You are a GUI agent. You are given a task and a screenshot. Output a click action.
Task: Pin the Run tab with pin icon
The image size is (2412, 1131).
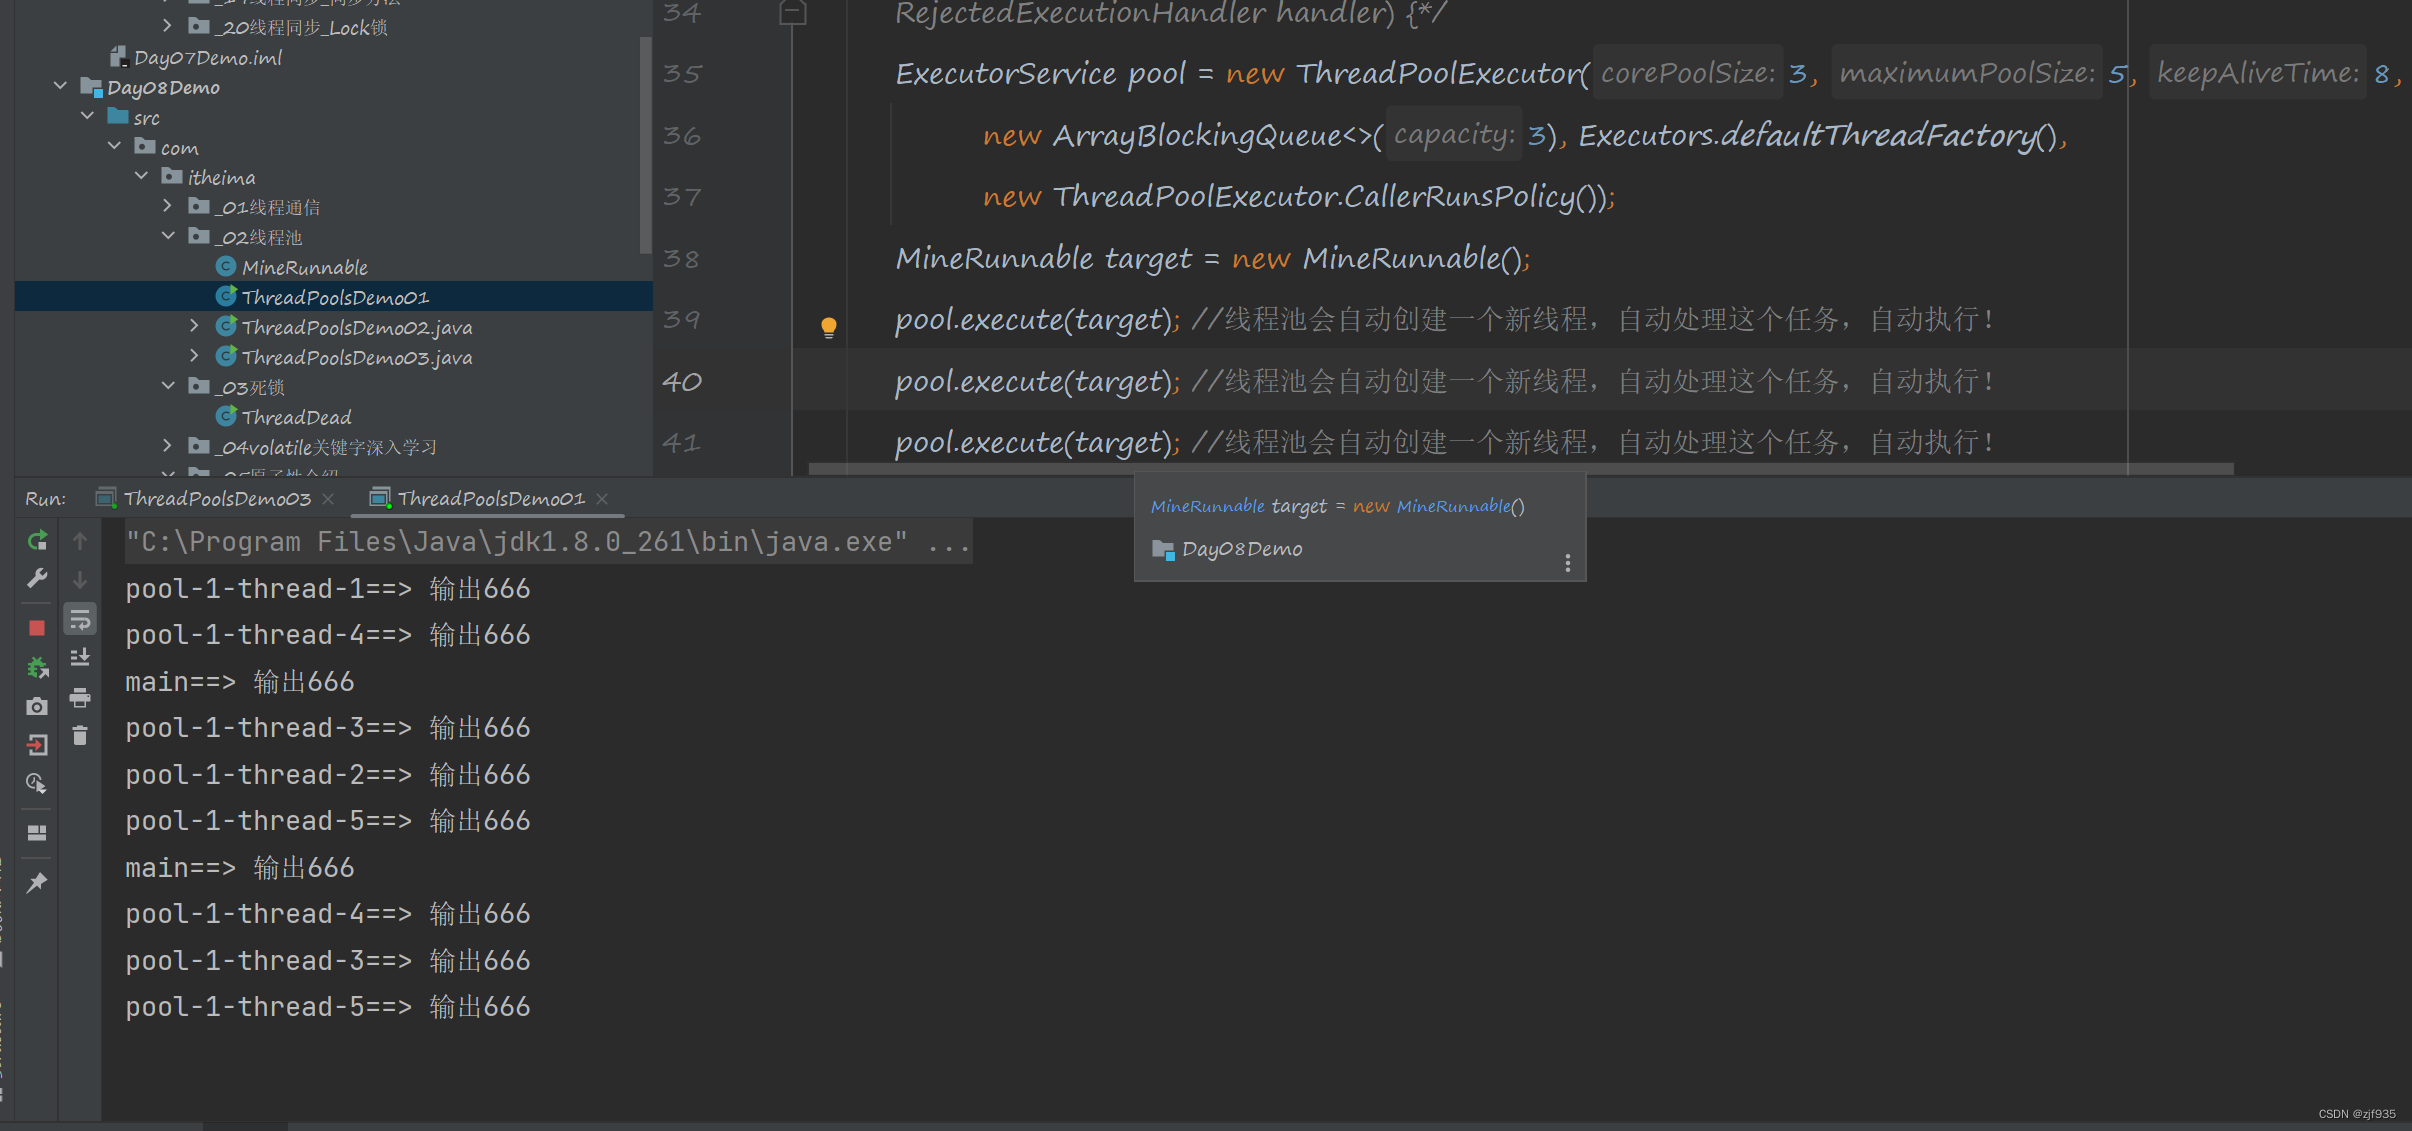37,882
